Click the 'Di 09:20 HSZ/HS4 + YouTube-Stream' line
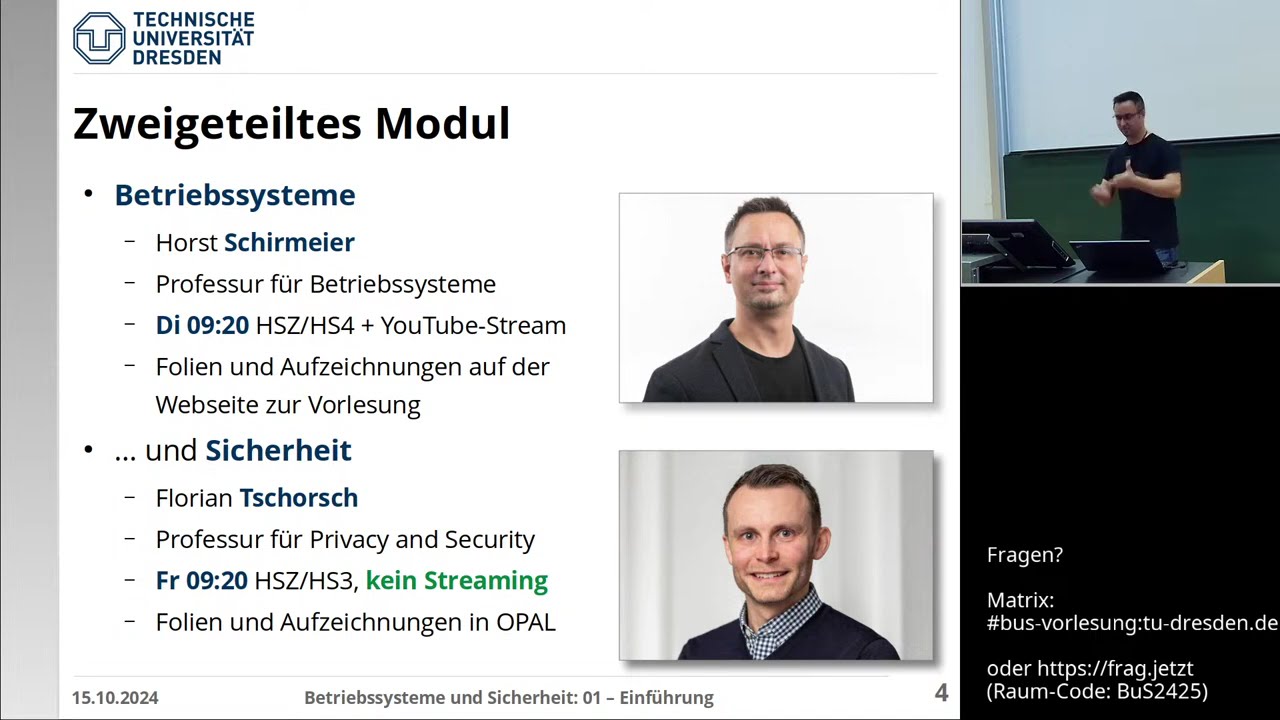1280x720 pixels. pyautogui.click(x=361, y=325)
